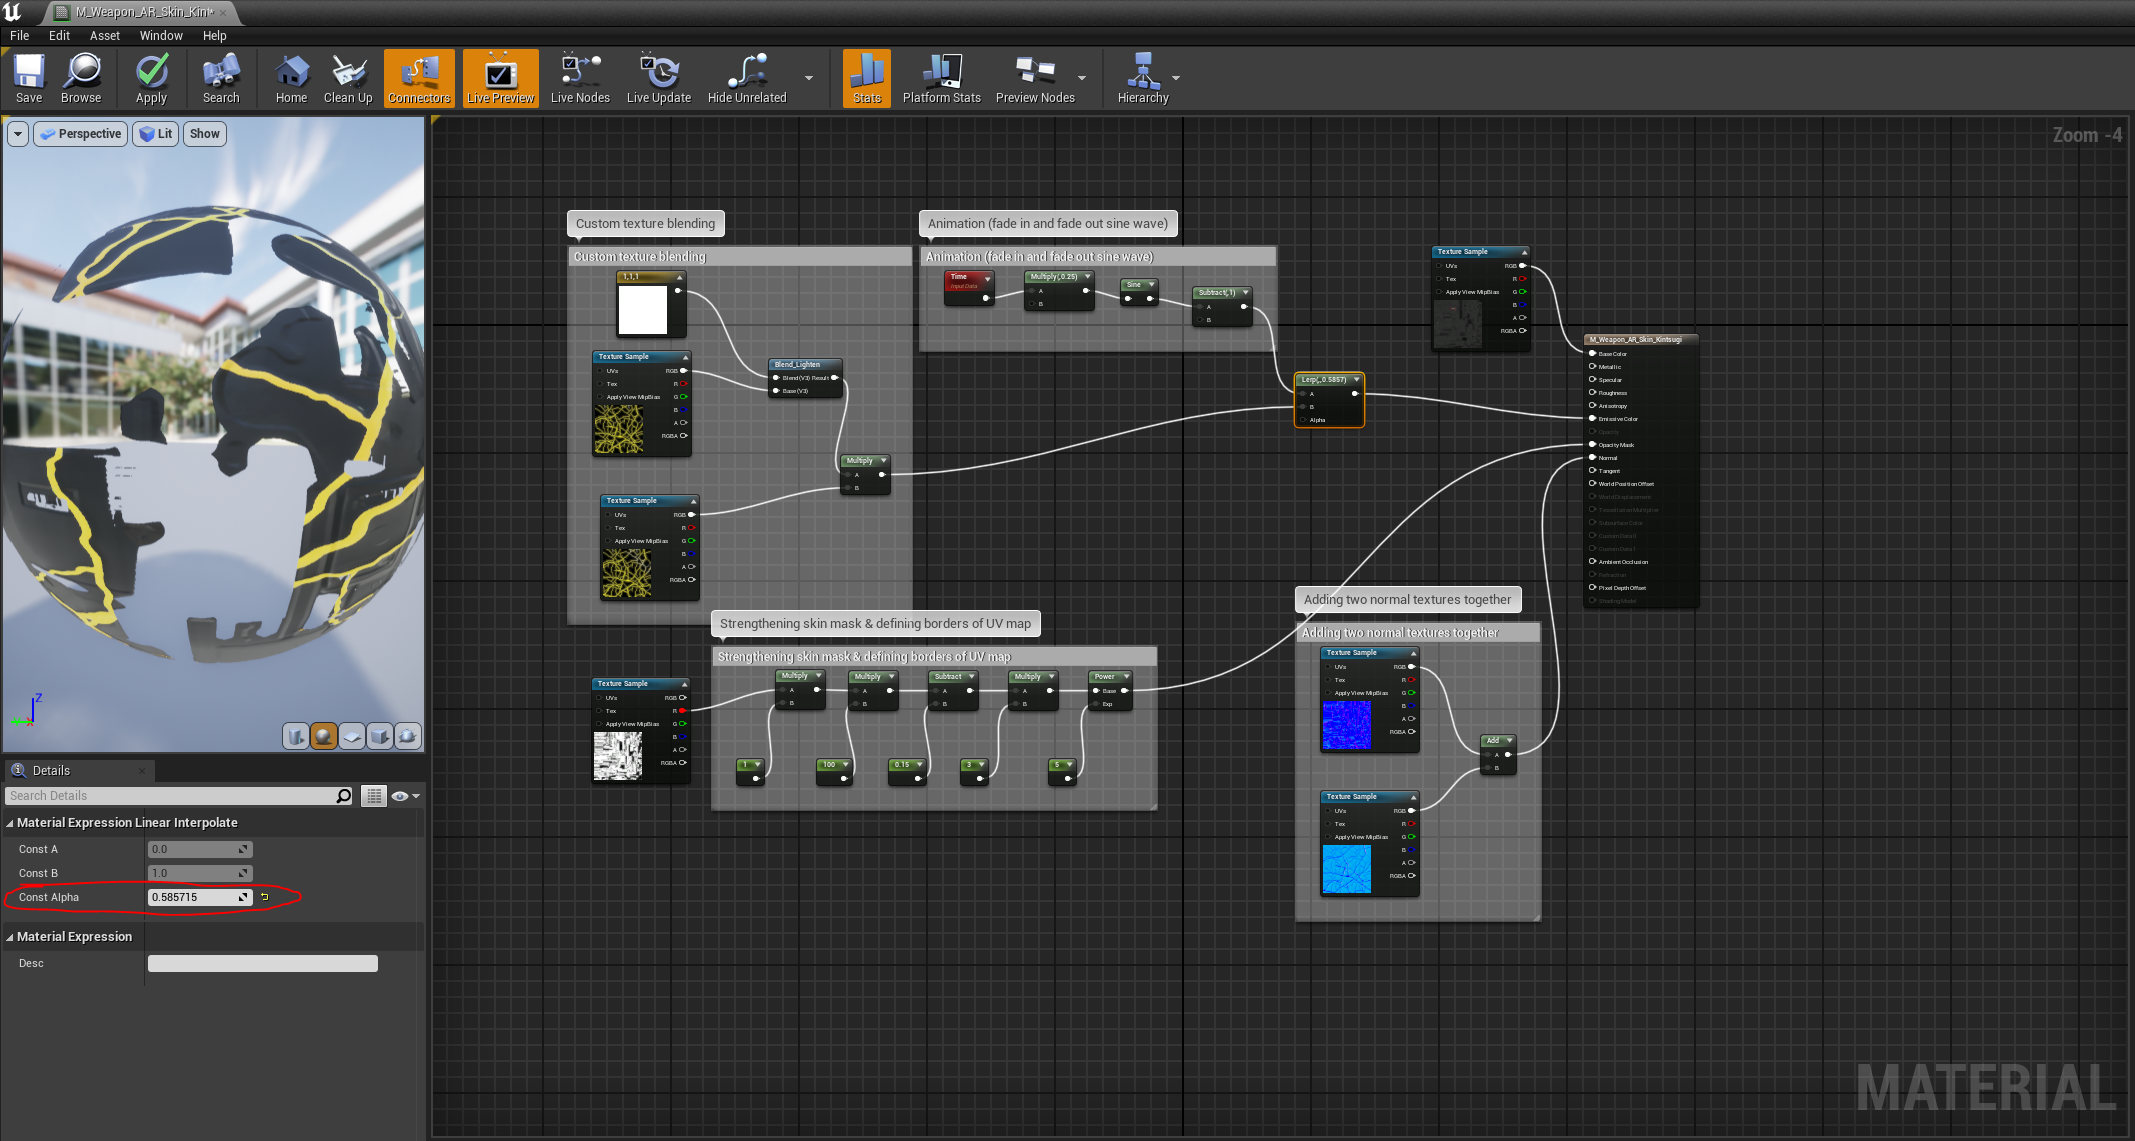Set preview mesh to cube

(x=380, y=737)
